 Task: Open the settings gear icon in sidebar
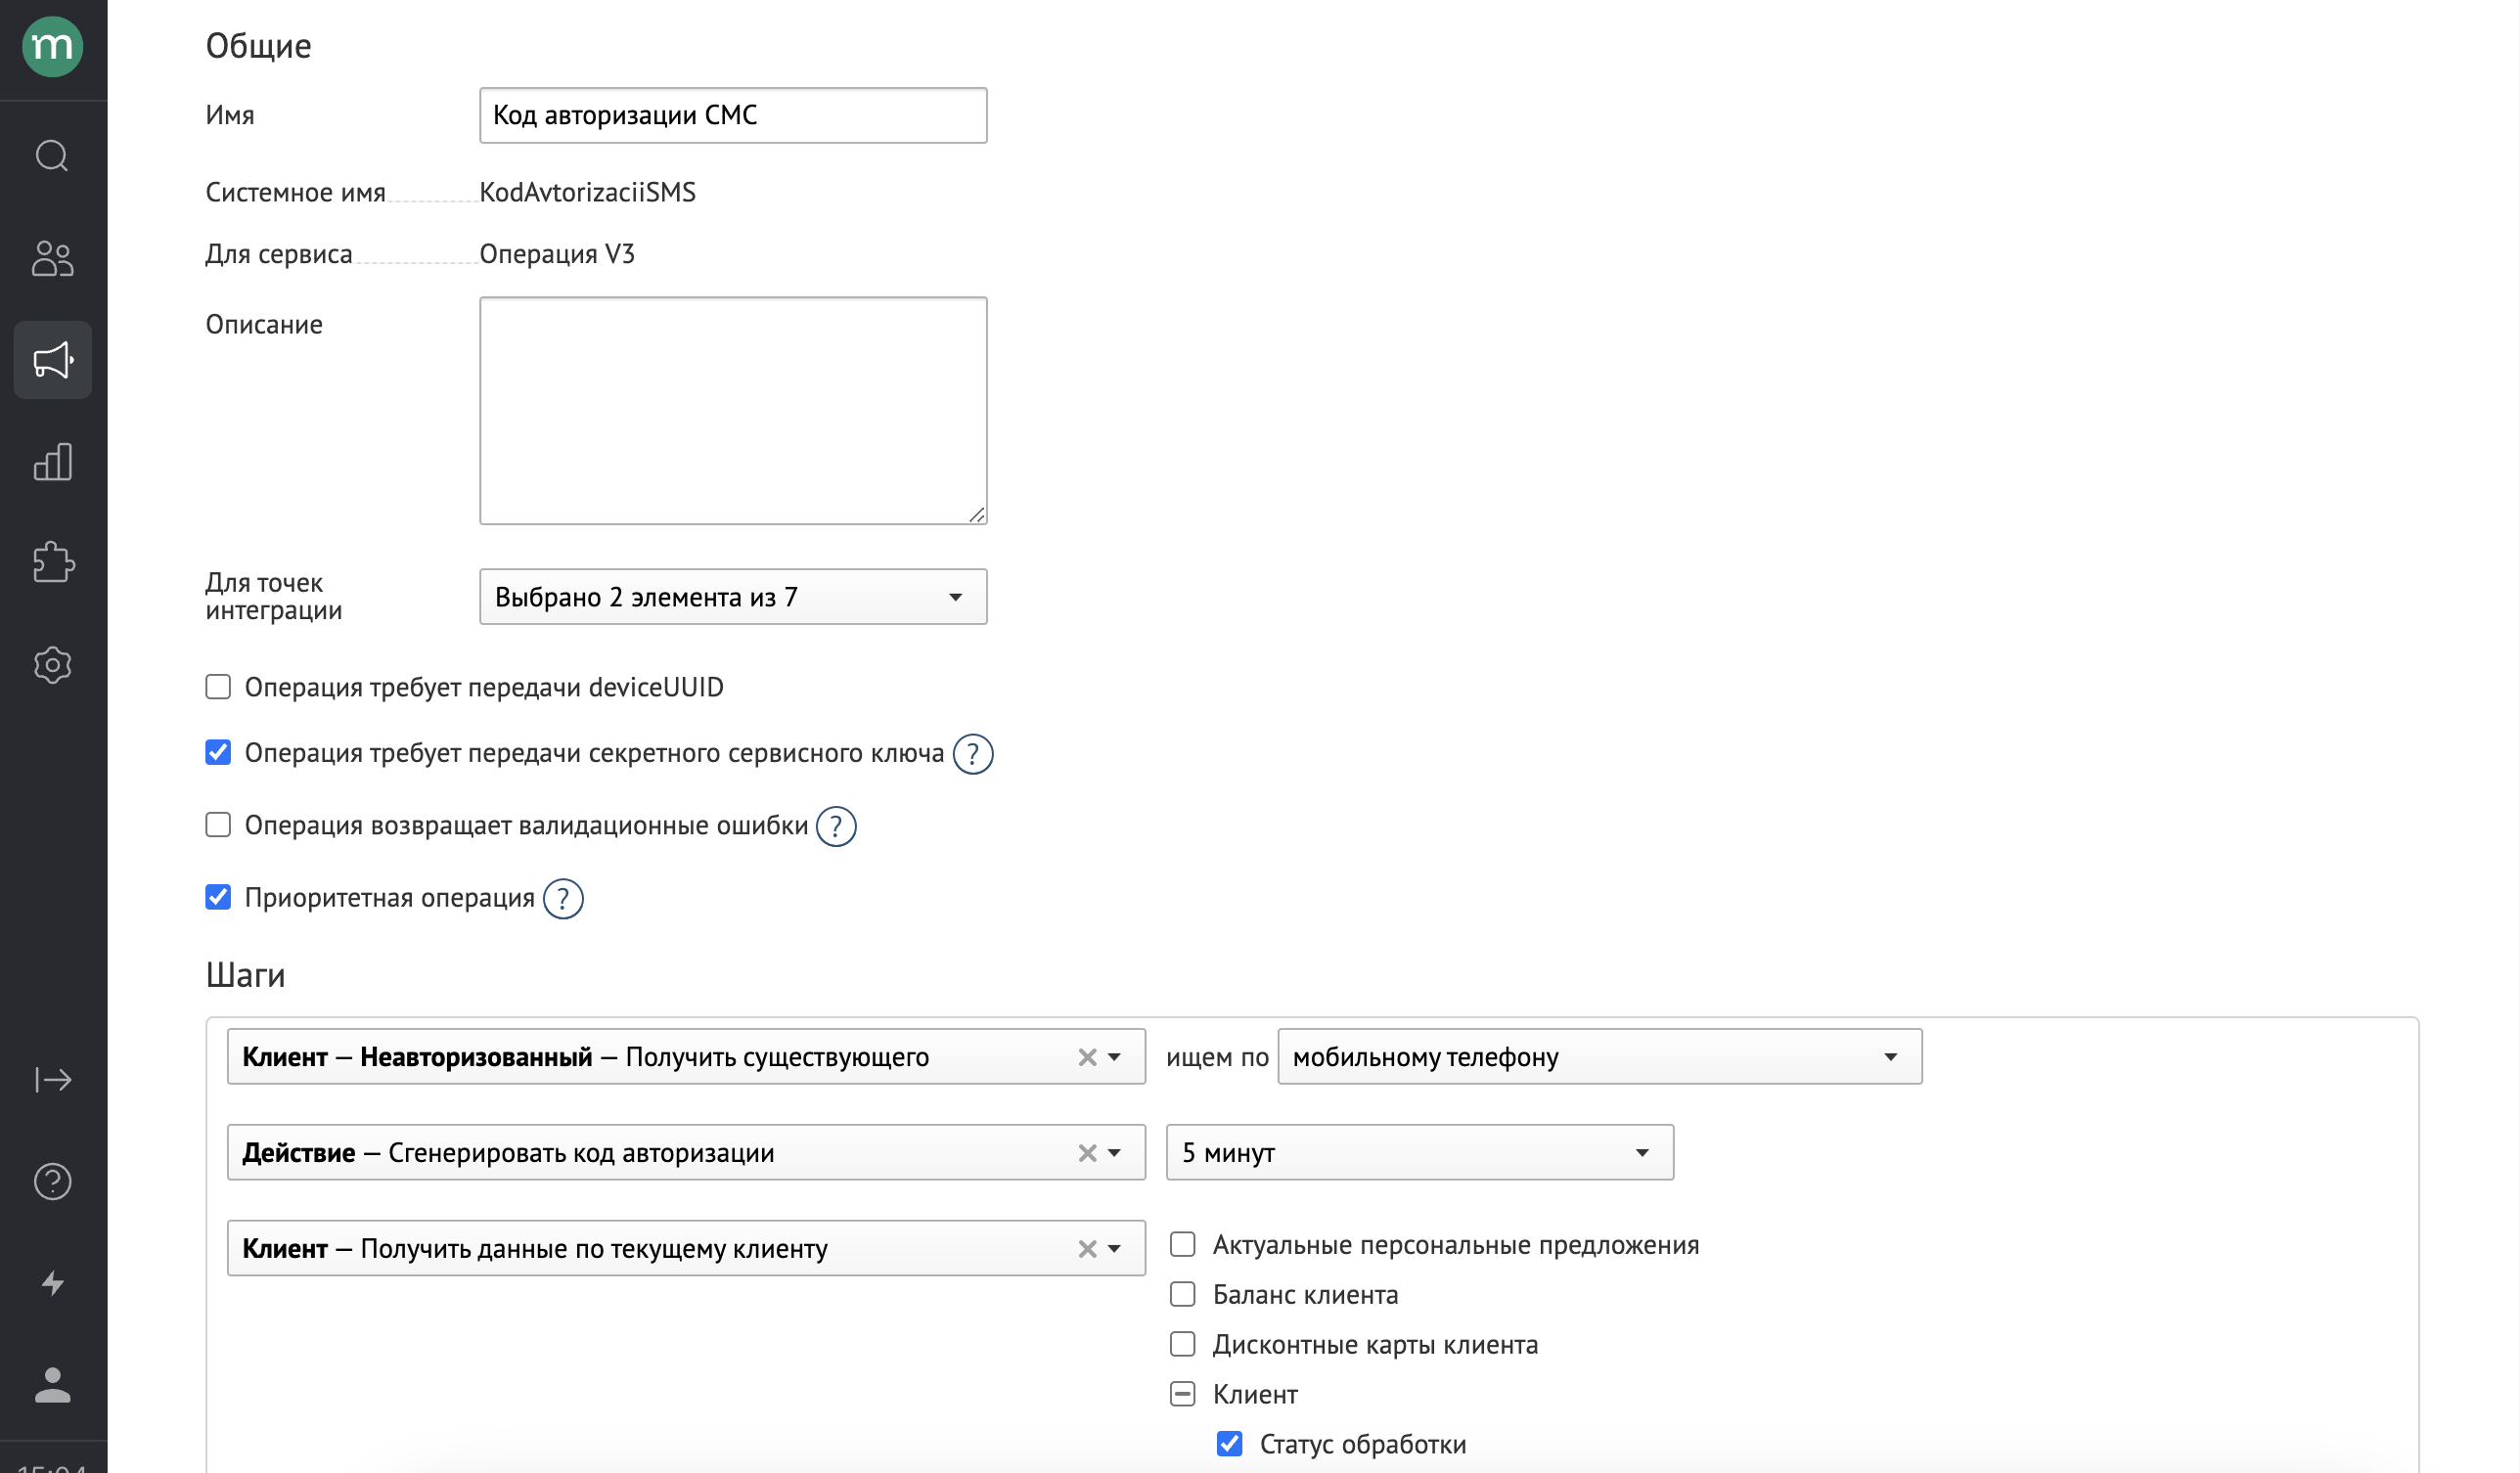[52, 665]
